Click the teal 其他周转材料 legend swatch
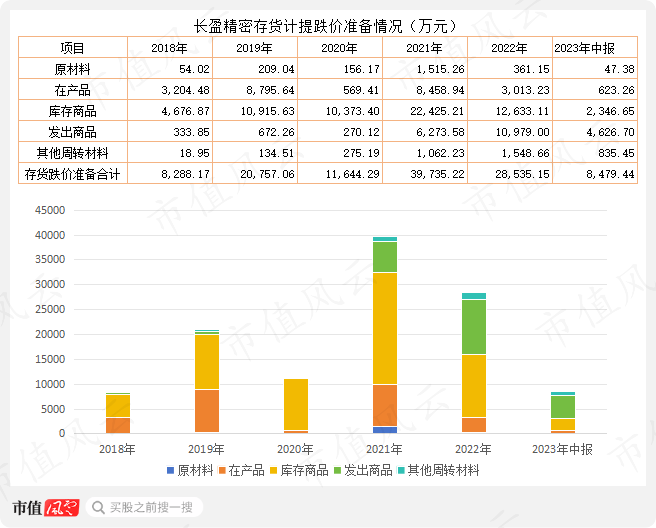The height and width of the screenshot is (528, 656). click(x=401, y=471)
